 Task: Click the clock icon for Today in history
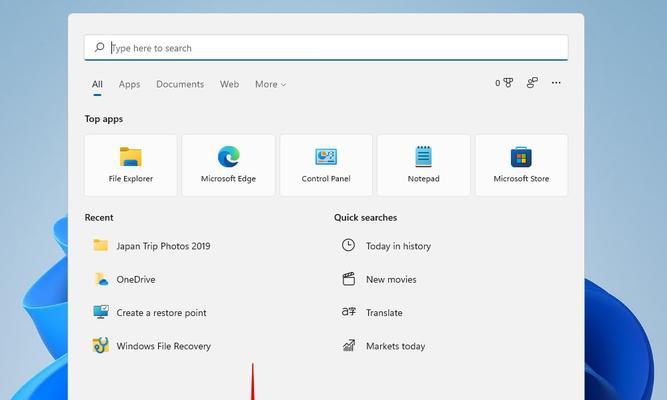(x=348, y=245)
